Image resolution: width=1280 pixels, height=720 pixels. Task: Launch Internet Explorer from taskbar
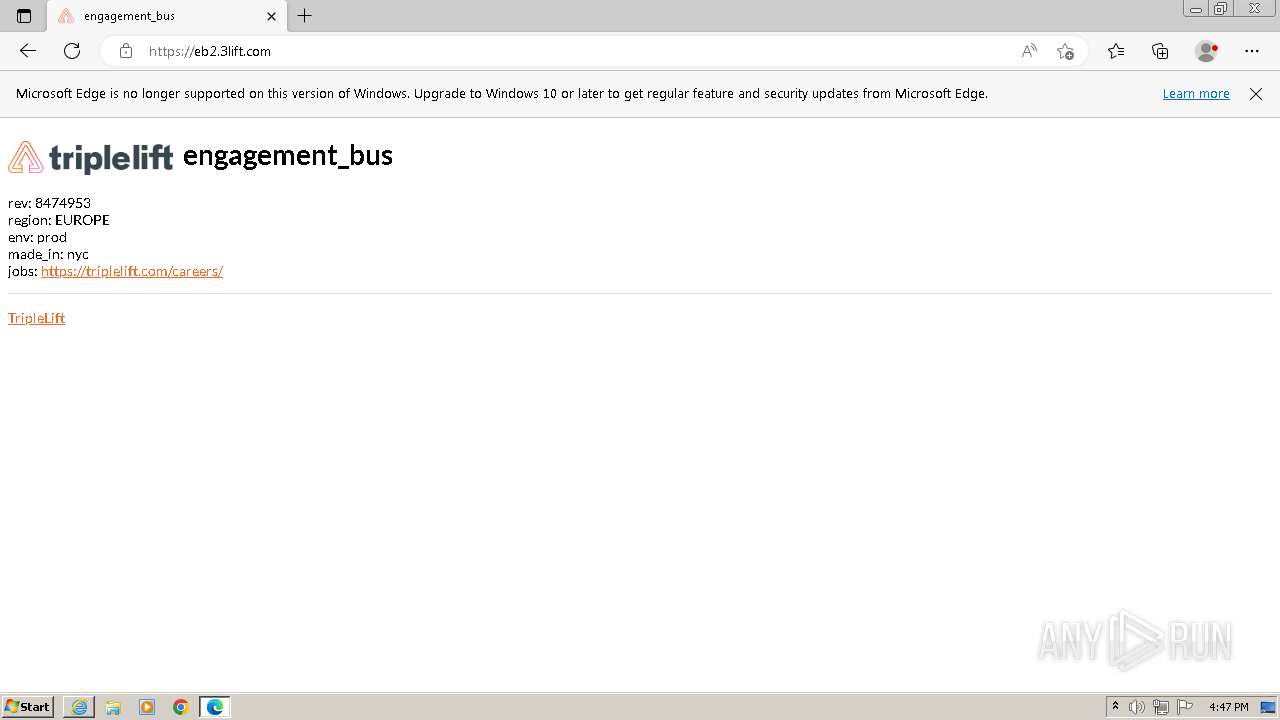(79, 707)
